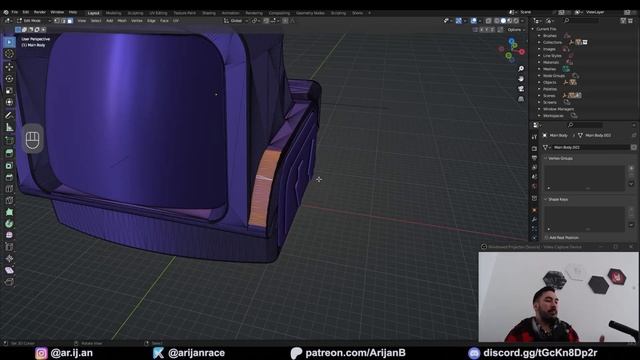Switch perspective/orthographic grid icon
Image resolution: width=640 pixels, height=360 pixels.
pyautogui.click(x=521, y=99)
